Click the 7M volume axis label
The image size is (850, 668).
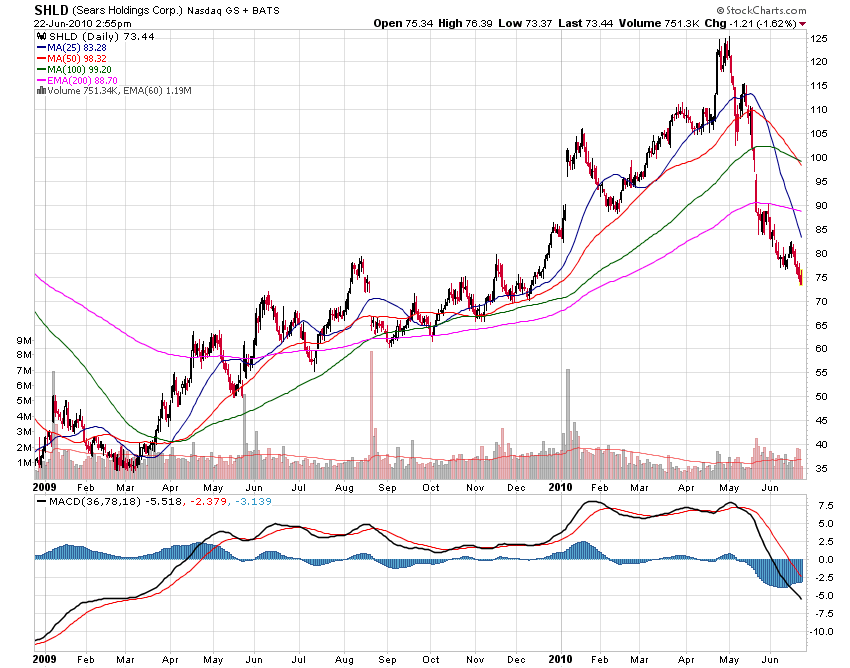tap(24, 371)
